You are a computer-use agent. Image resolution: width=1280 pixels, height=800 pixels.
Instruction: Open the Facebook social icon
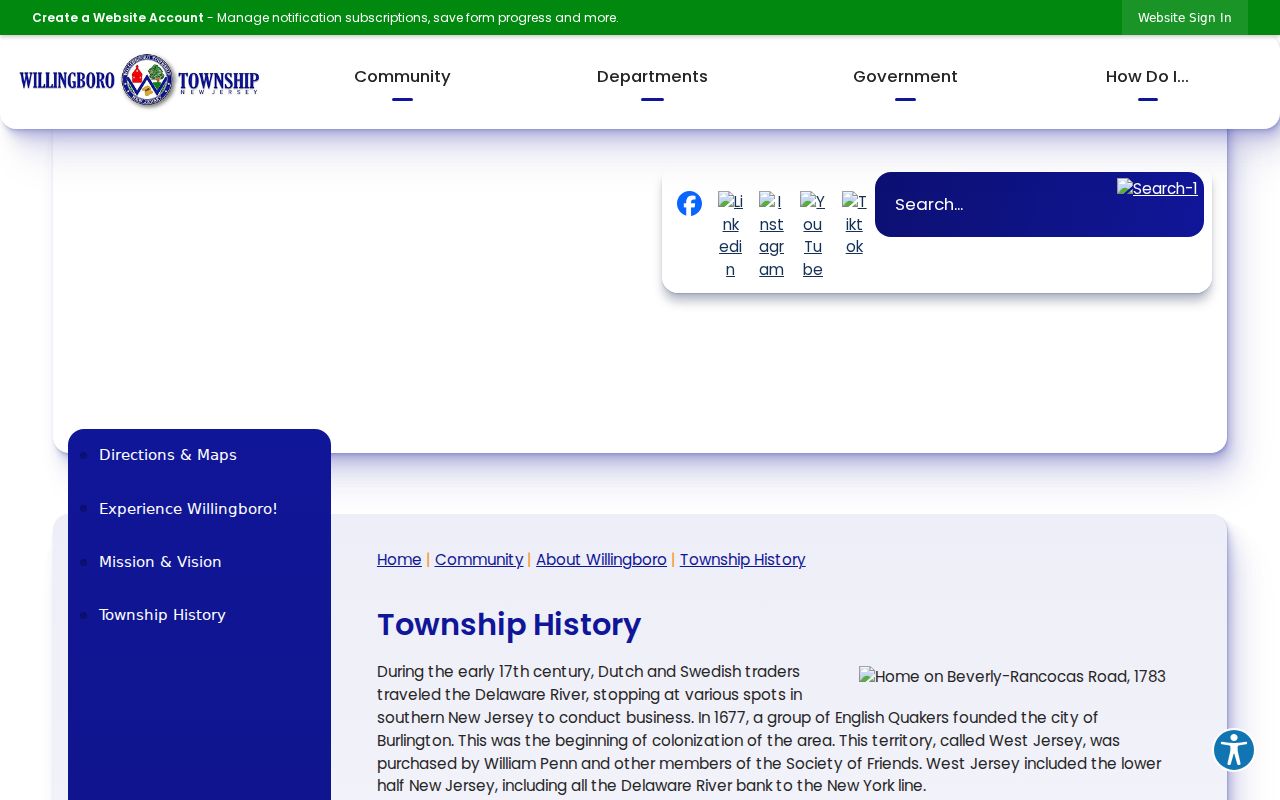click(689, 204)
